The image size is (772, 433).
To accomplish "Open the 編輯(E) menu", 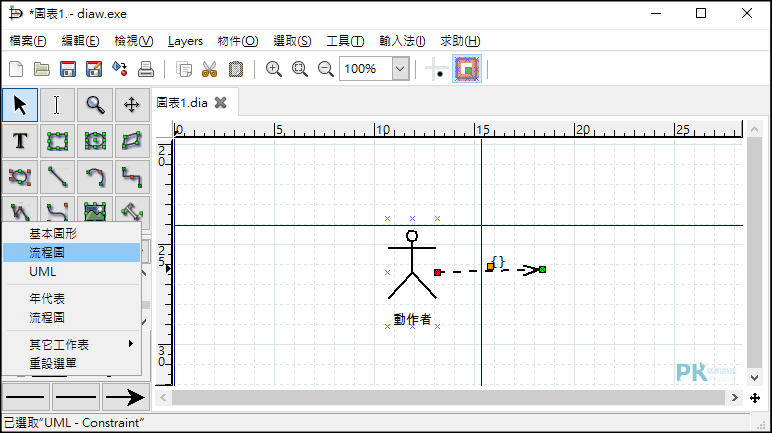I will [80, 41].
